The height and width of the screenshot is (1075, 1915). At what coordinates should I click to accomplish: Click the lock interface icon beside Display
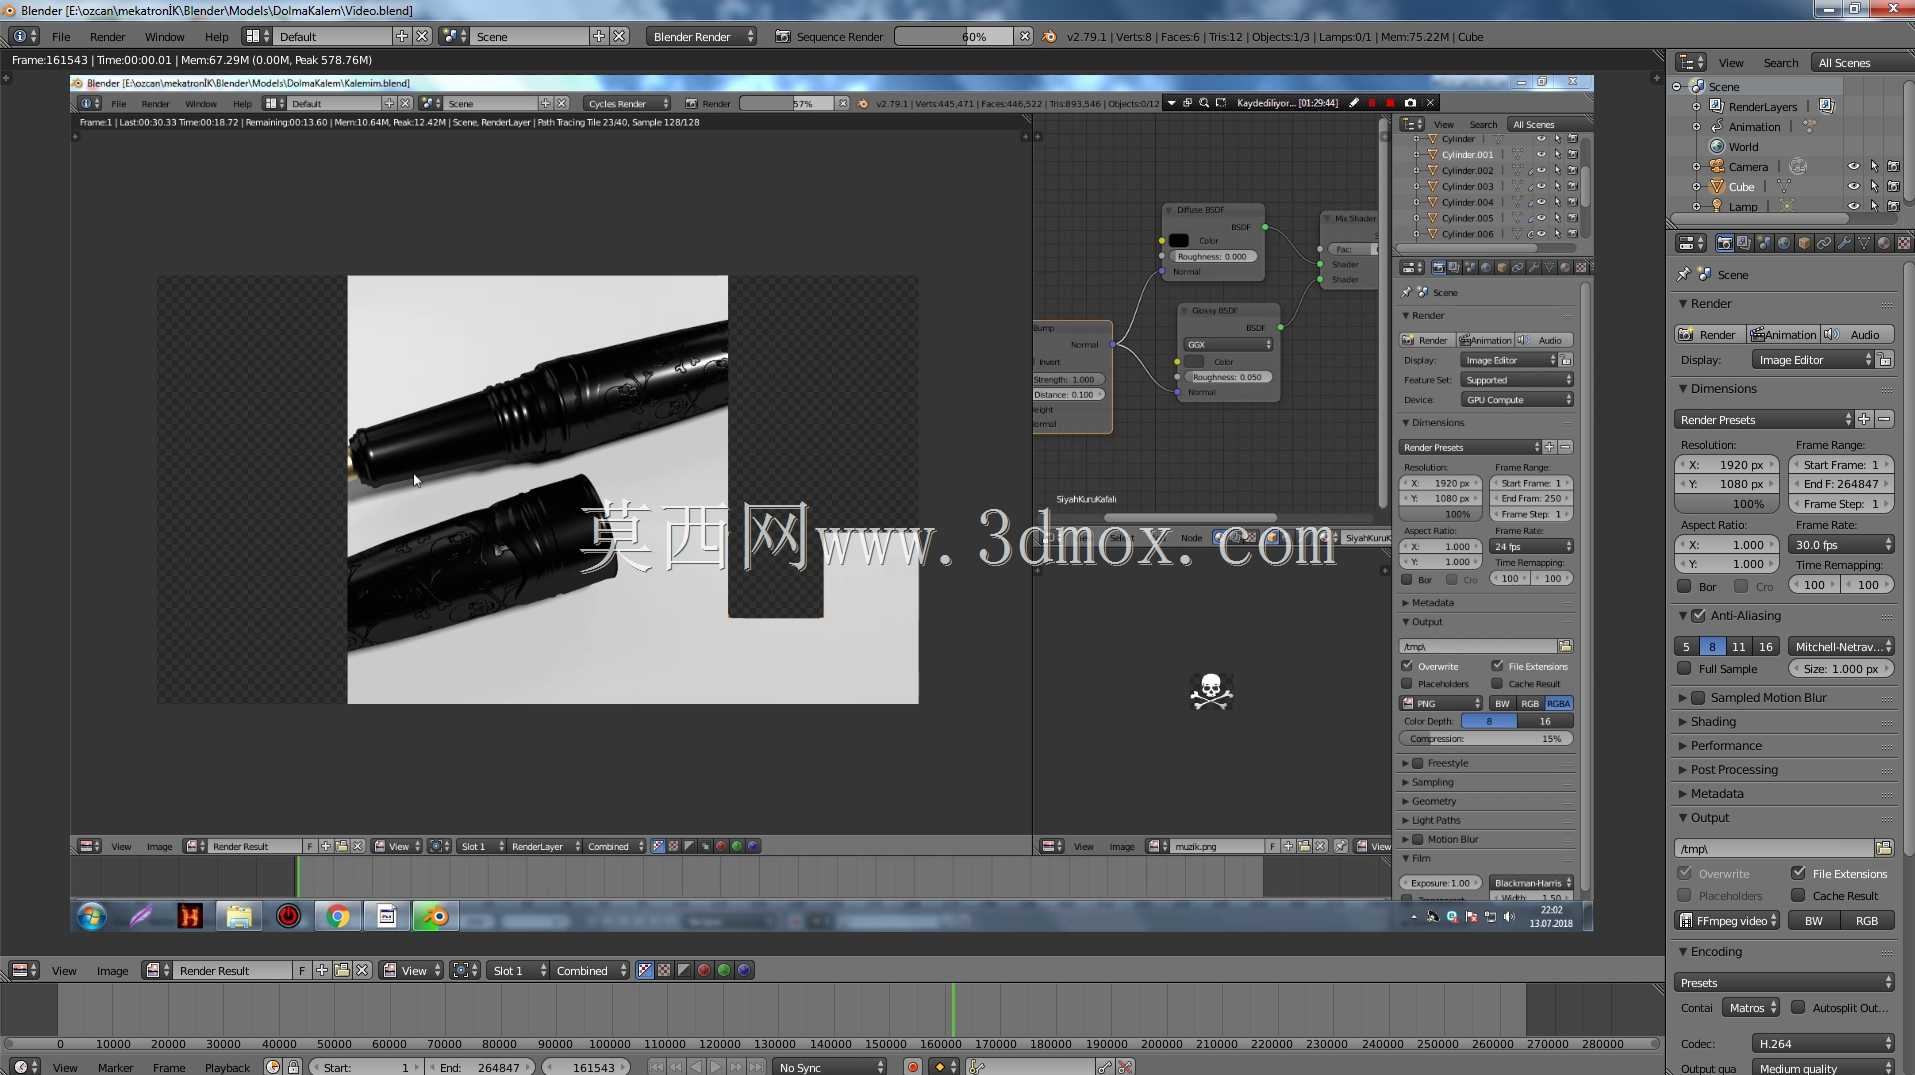click(1885, 360)
